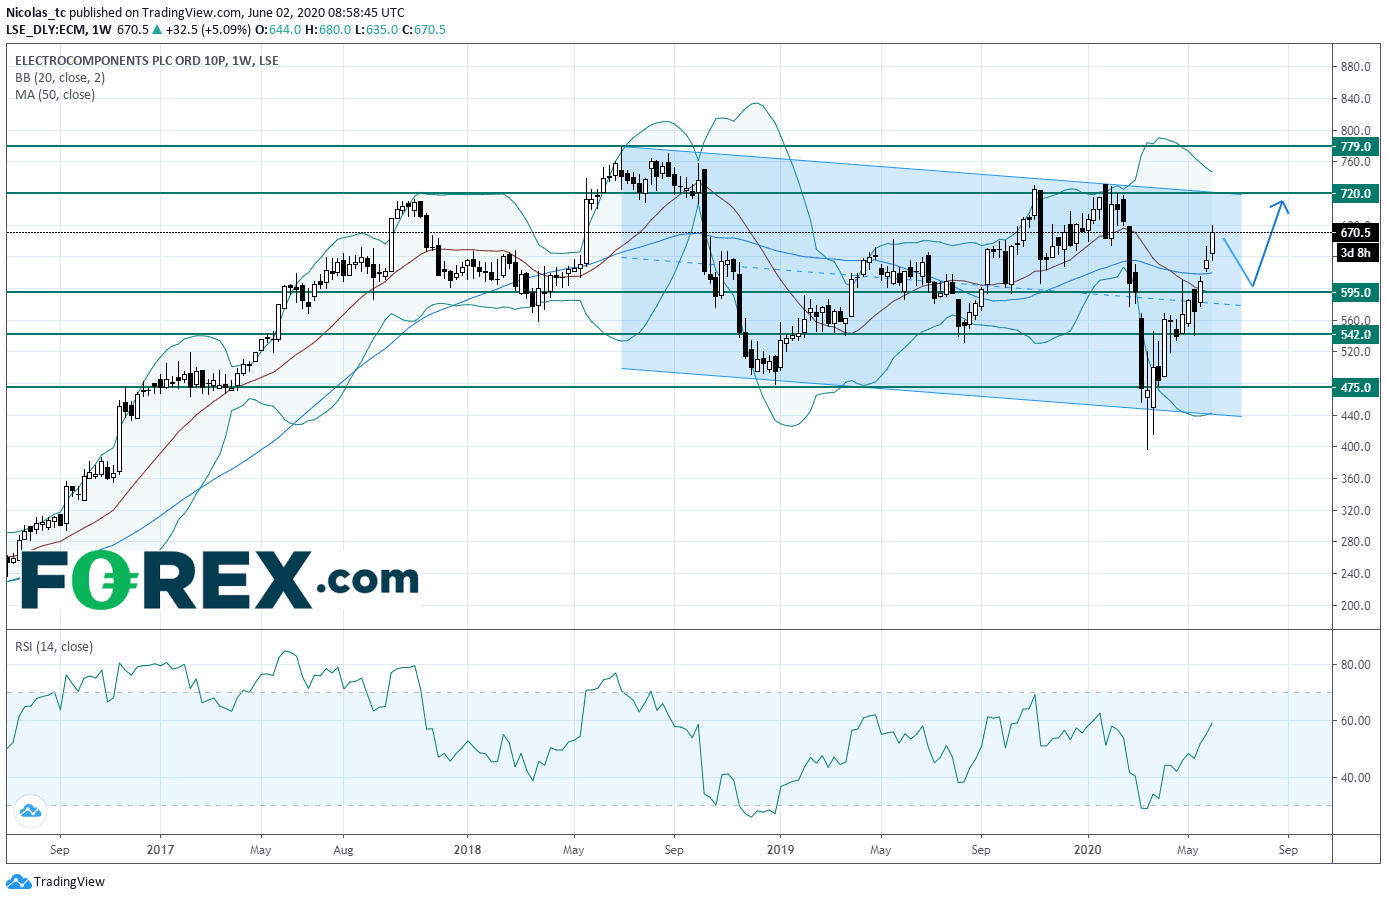This screenshot has height=900, width=1387.
Task: Click the L:635.0 low value in header
Action: click(x=376, y=30)
